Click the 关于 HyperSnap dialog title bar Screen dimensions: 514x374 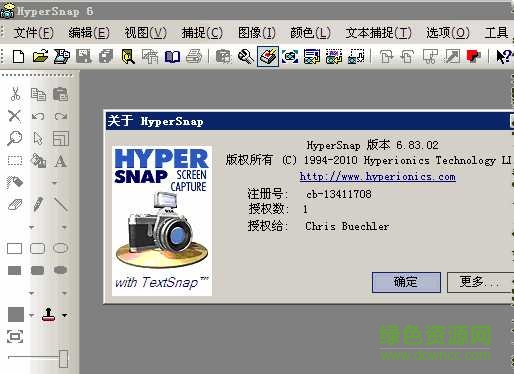(x=309, y=121)
